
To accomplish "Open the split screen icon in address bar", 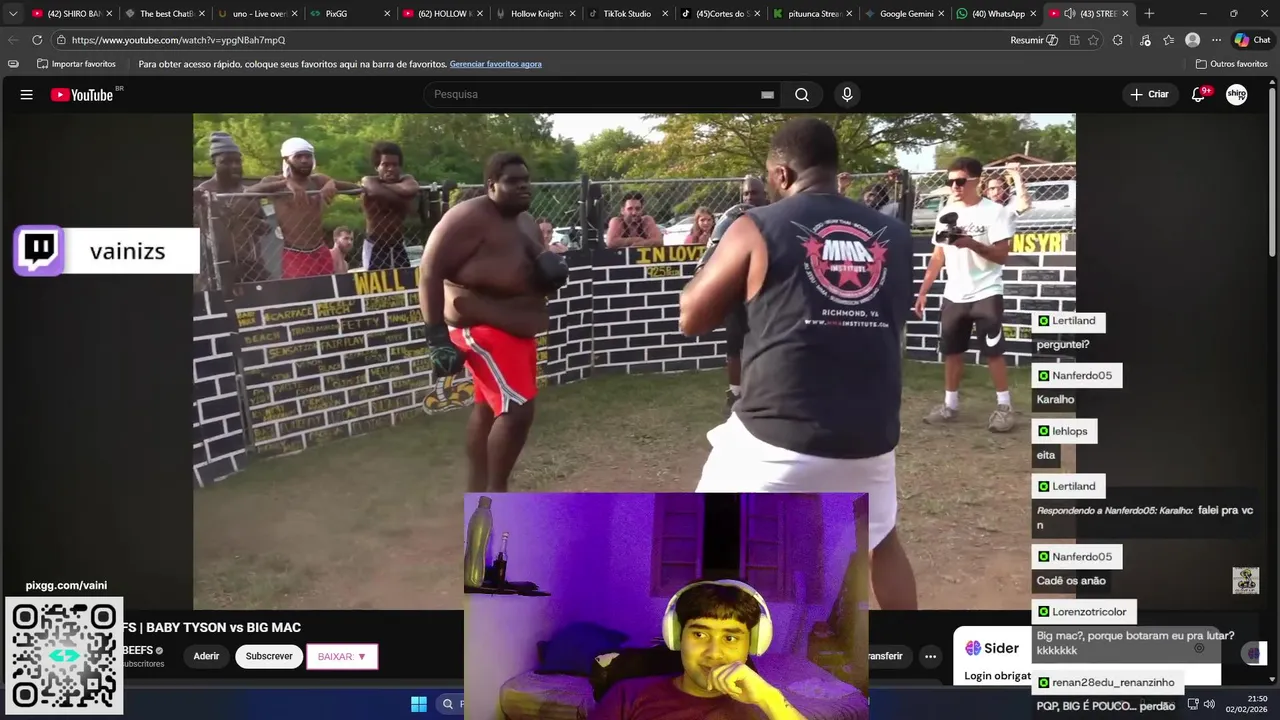I will [1074, 40].
